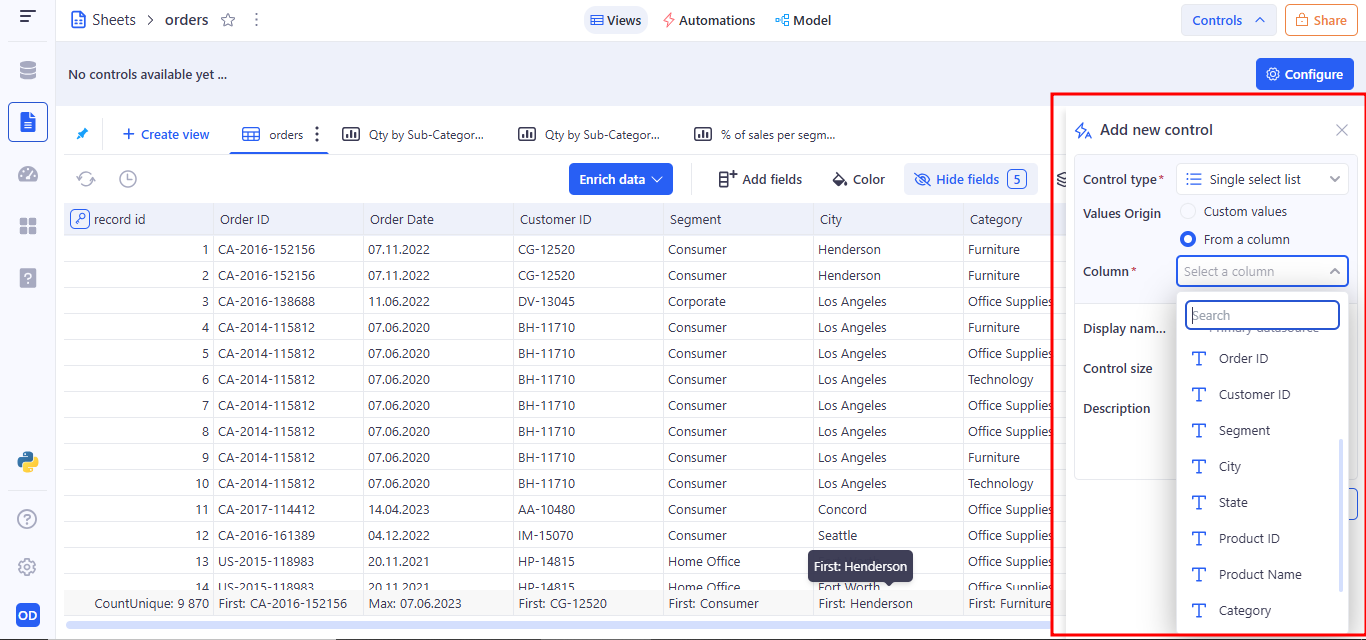The width and height of the screenshot is (1366, 640).
Task: Open the database icon in sidebar
Action: pyautogui.click(x=28, y=70)
